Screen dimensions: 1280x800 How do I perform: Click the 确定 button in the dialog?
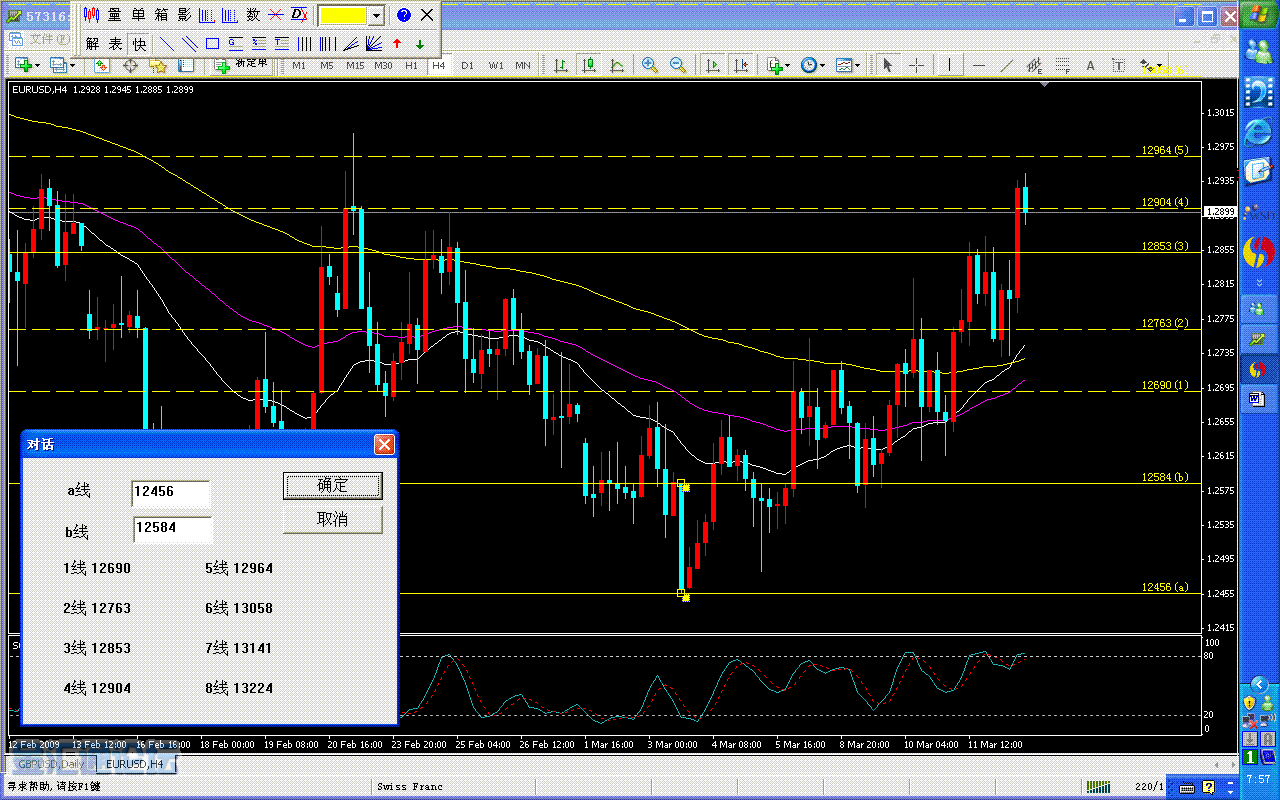tap(333, 486)
